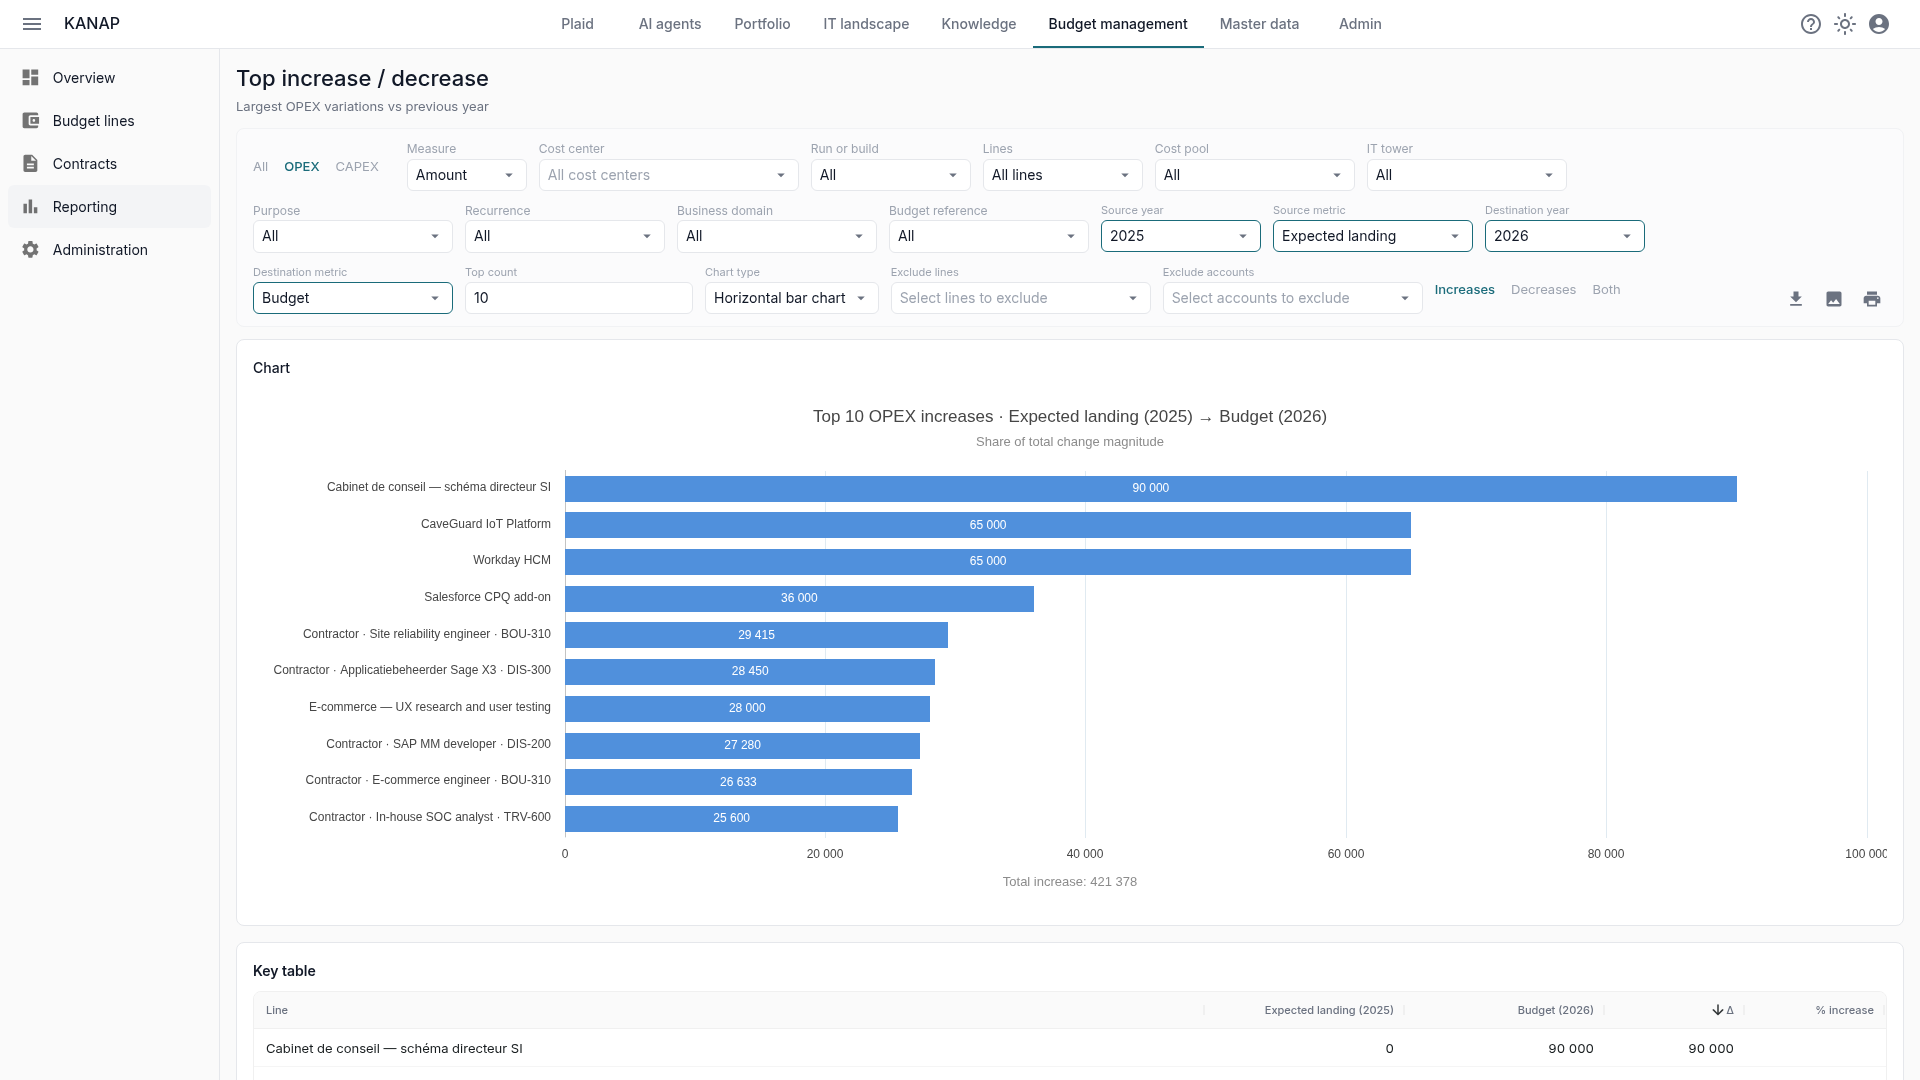This screenshot has width=1920, height=1080.
Task: Open Administration settings in sidebar
Action: click(110, 250)
